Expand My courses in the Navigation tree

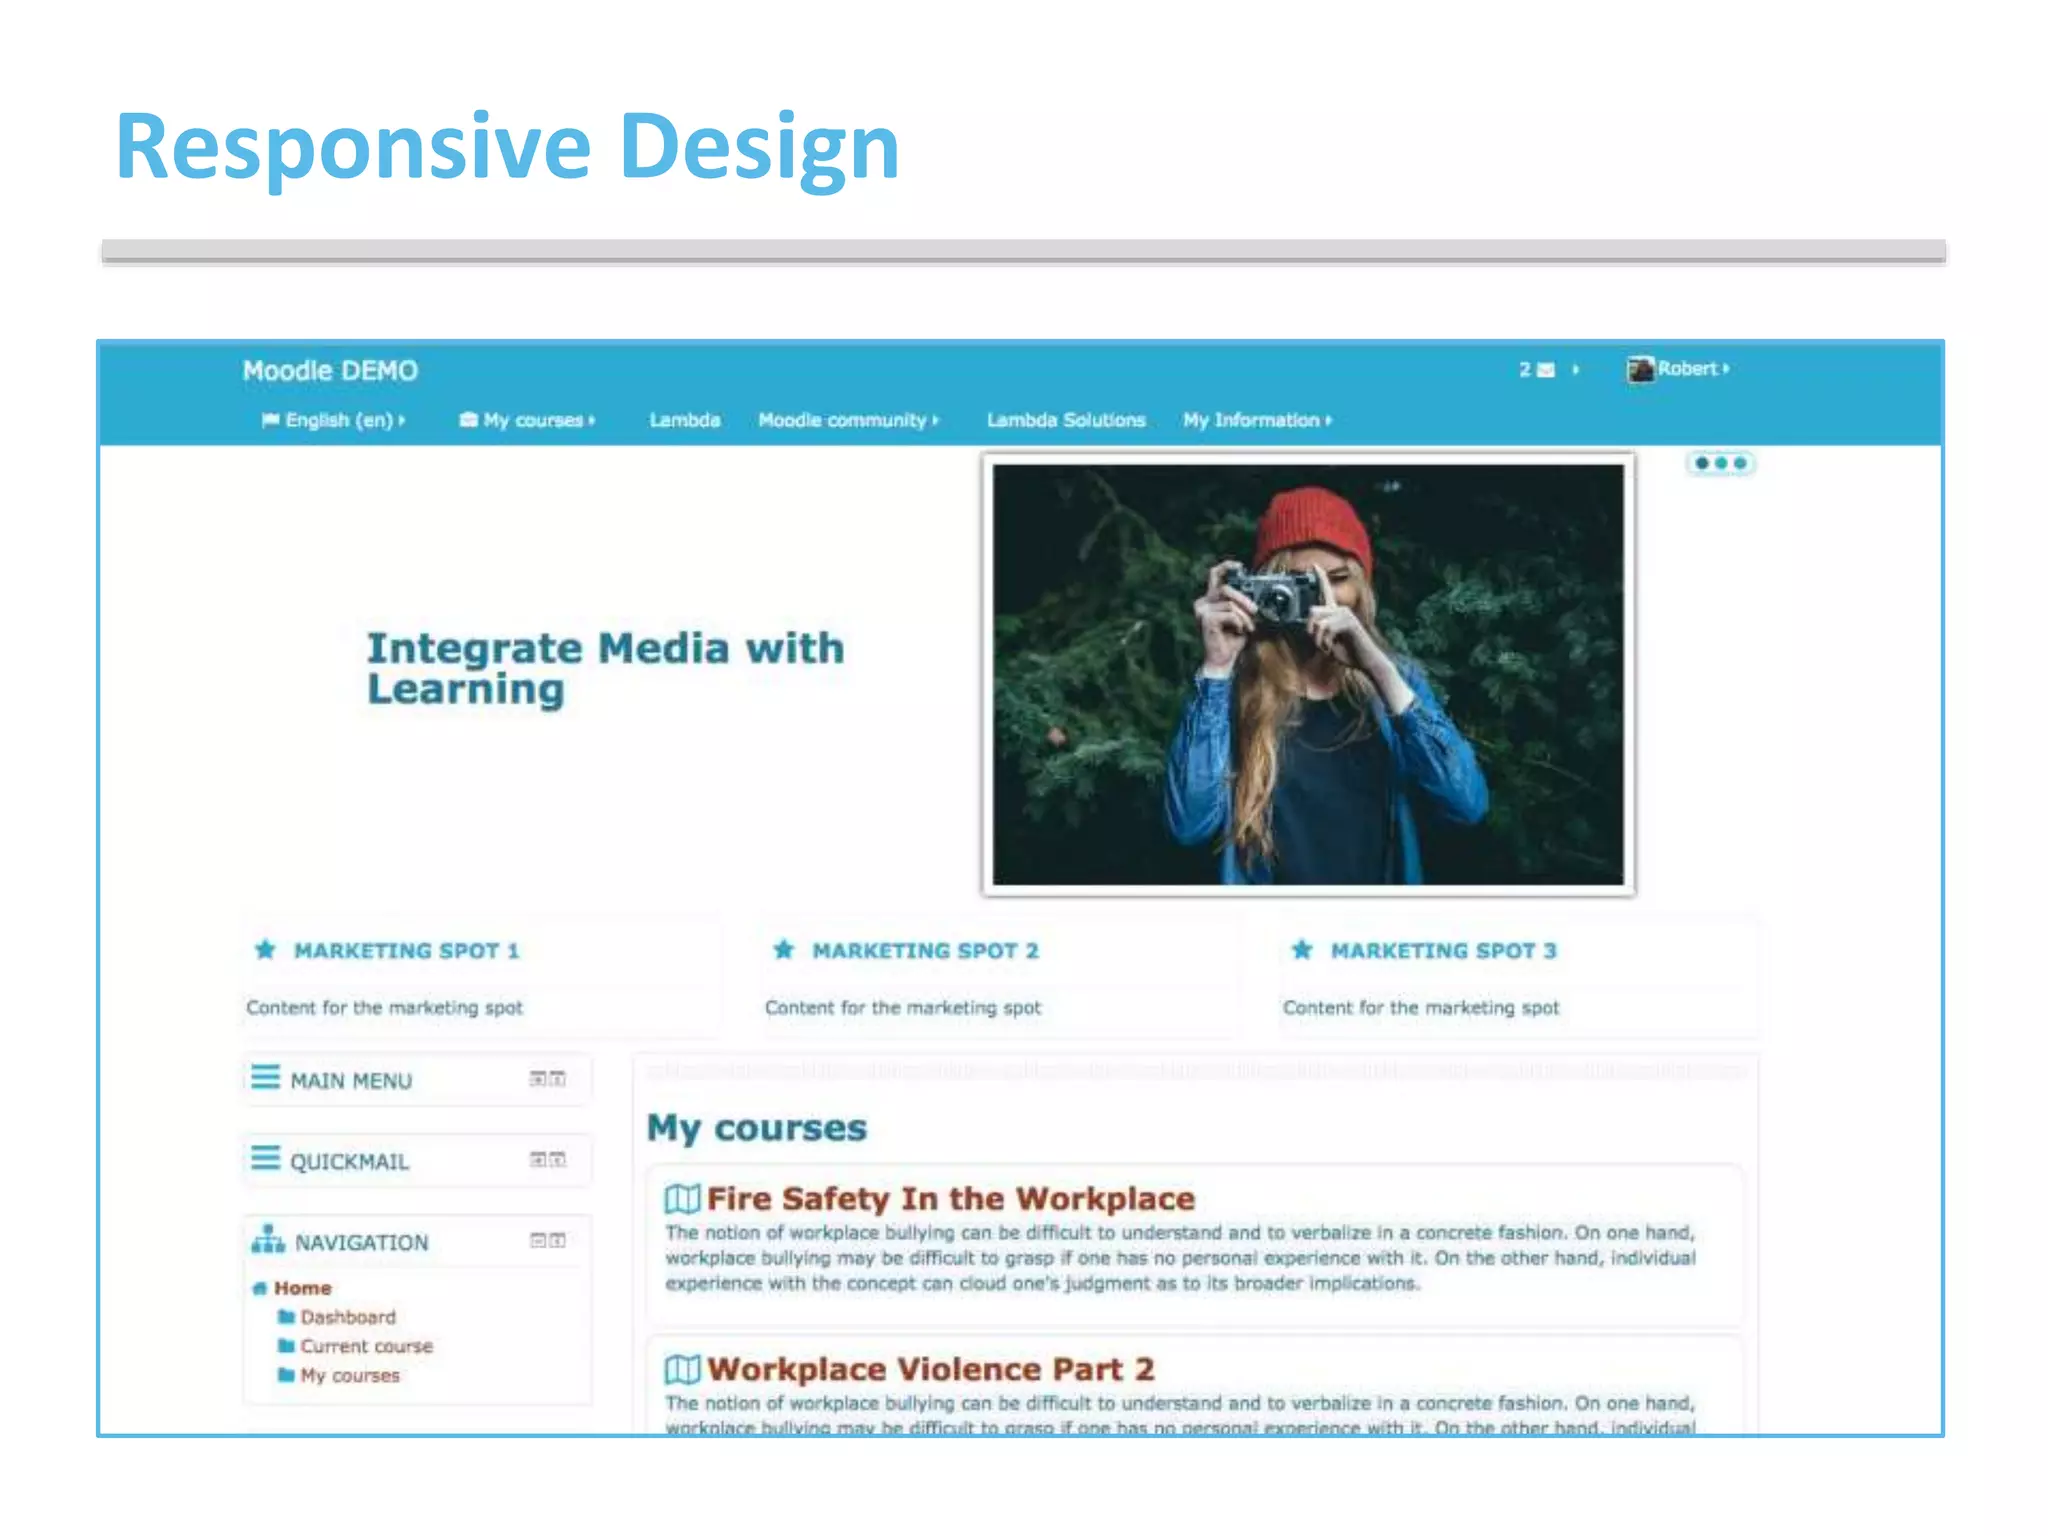click(350, 1376)
